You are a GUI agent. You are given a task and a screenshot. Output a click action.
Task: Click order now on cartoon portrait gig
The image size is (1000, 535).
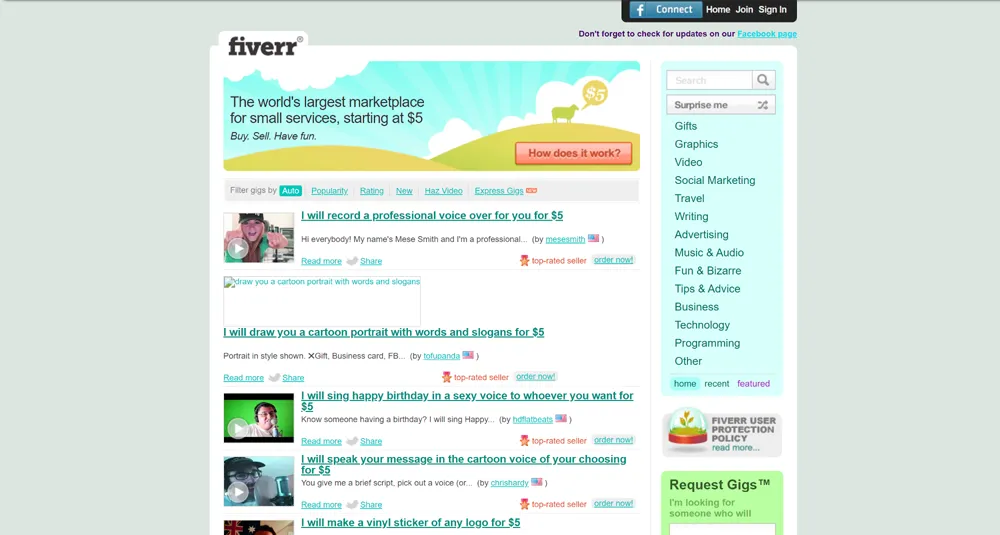pyautogui.click(x=536, y=377)
